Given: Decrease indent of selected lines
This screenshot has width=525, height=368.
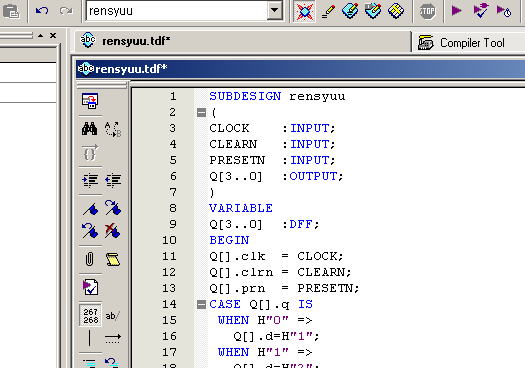Looking at the screenshot, I should (113, 180).
